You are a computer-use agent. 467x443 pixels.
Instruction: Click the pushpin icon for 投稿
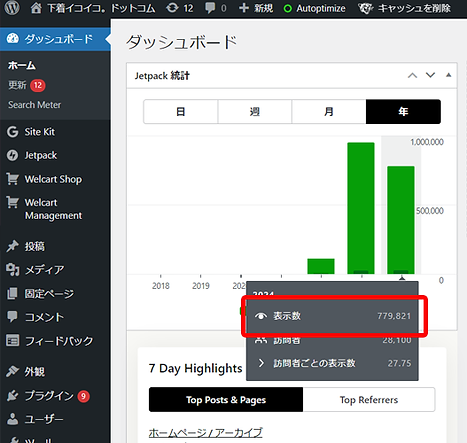pos(13,246)
